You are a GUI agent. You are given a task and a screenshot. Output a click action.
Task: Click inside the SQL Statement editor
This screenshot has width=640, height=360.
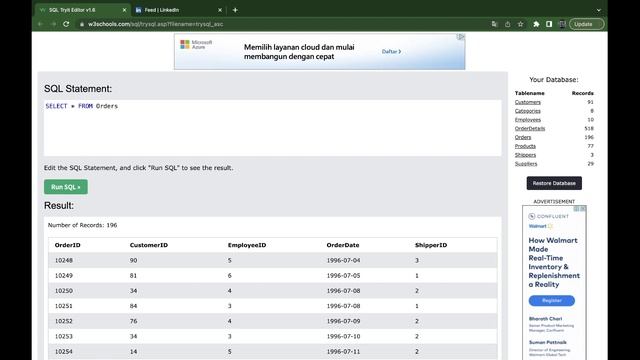click(273, 128)
